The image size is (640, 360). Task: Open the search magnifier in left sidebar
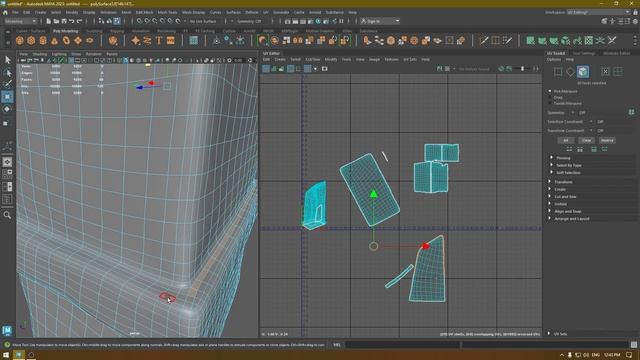[x=7, y=215]
